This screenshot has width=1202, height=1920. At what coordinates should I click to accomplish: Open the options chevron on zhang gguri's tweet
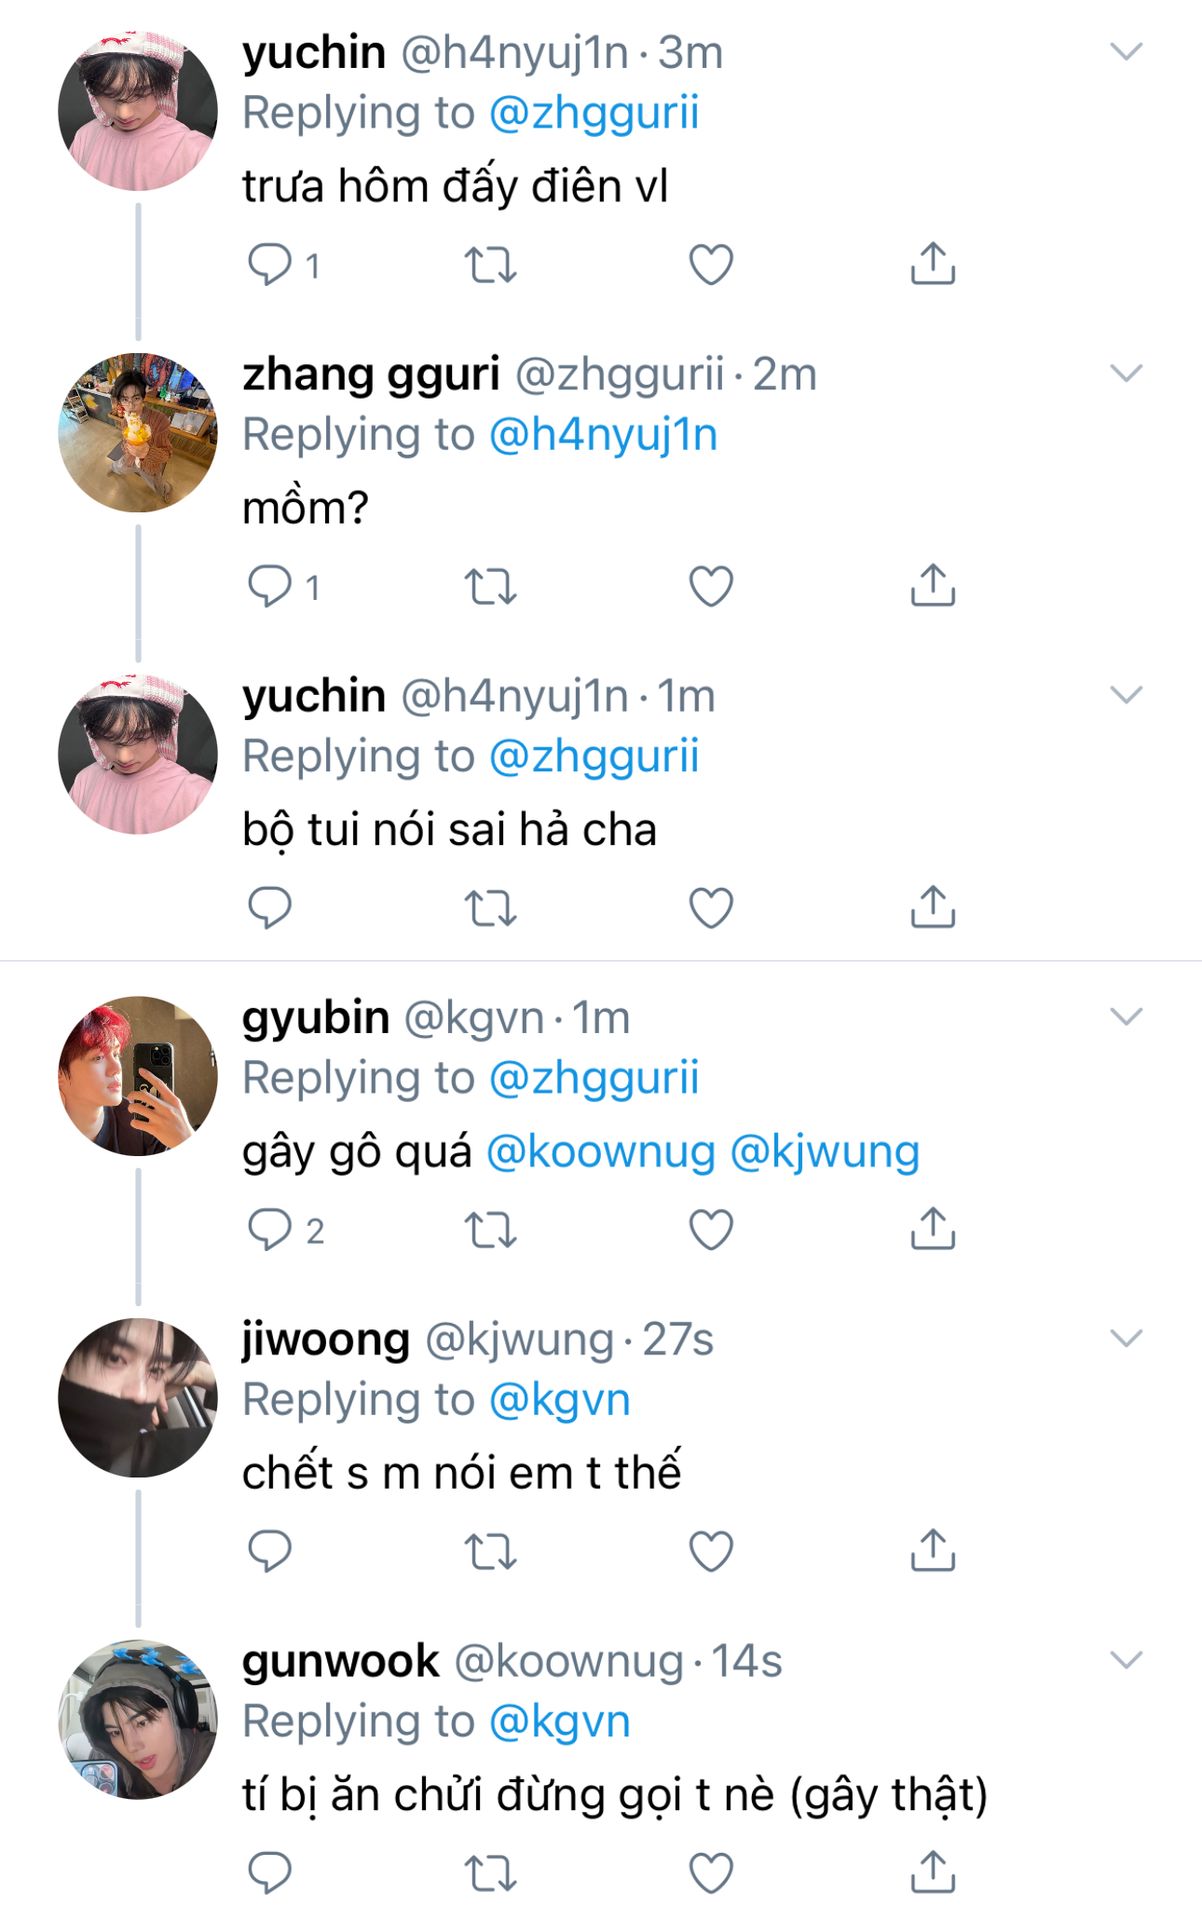pyautogui.click(x=1126, y=374)
